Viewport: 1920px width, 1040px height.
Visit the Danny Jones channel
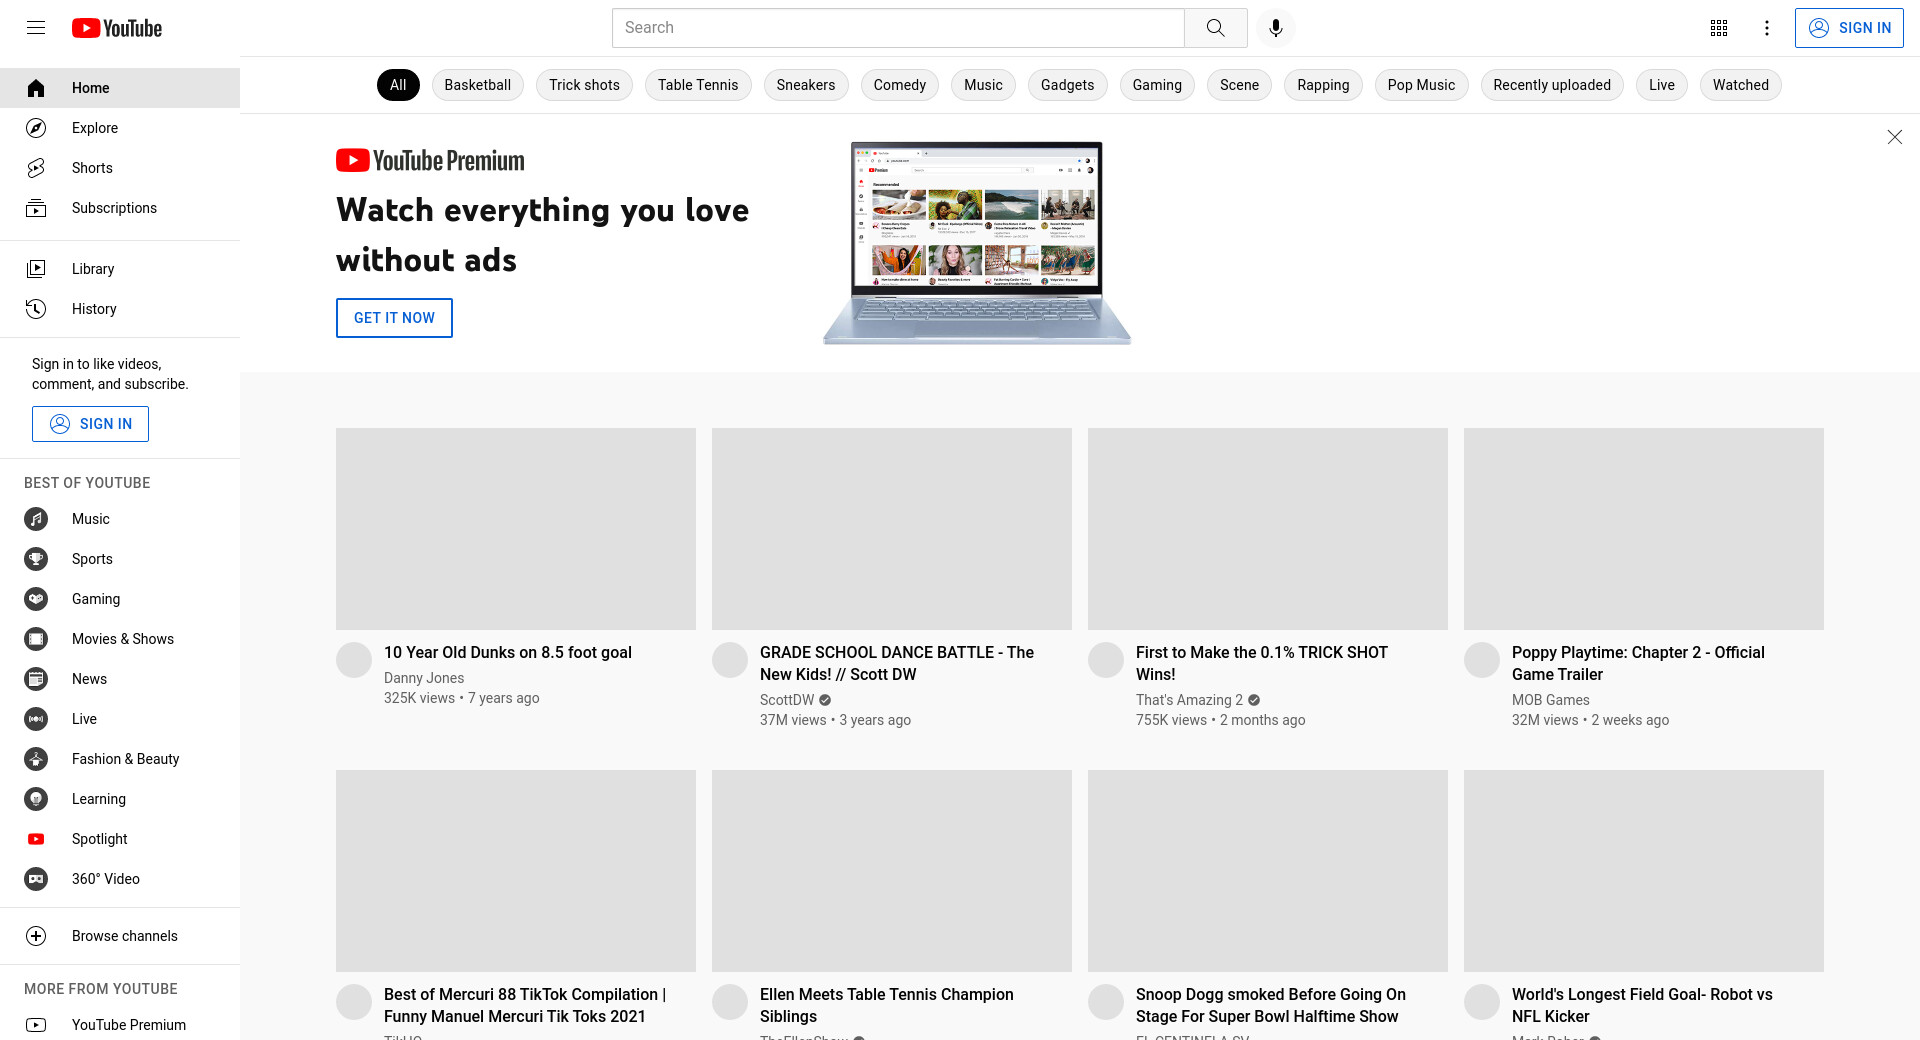click(x=424, y=678)
